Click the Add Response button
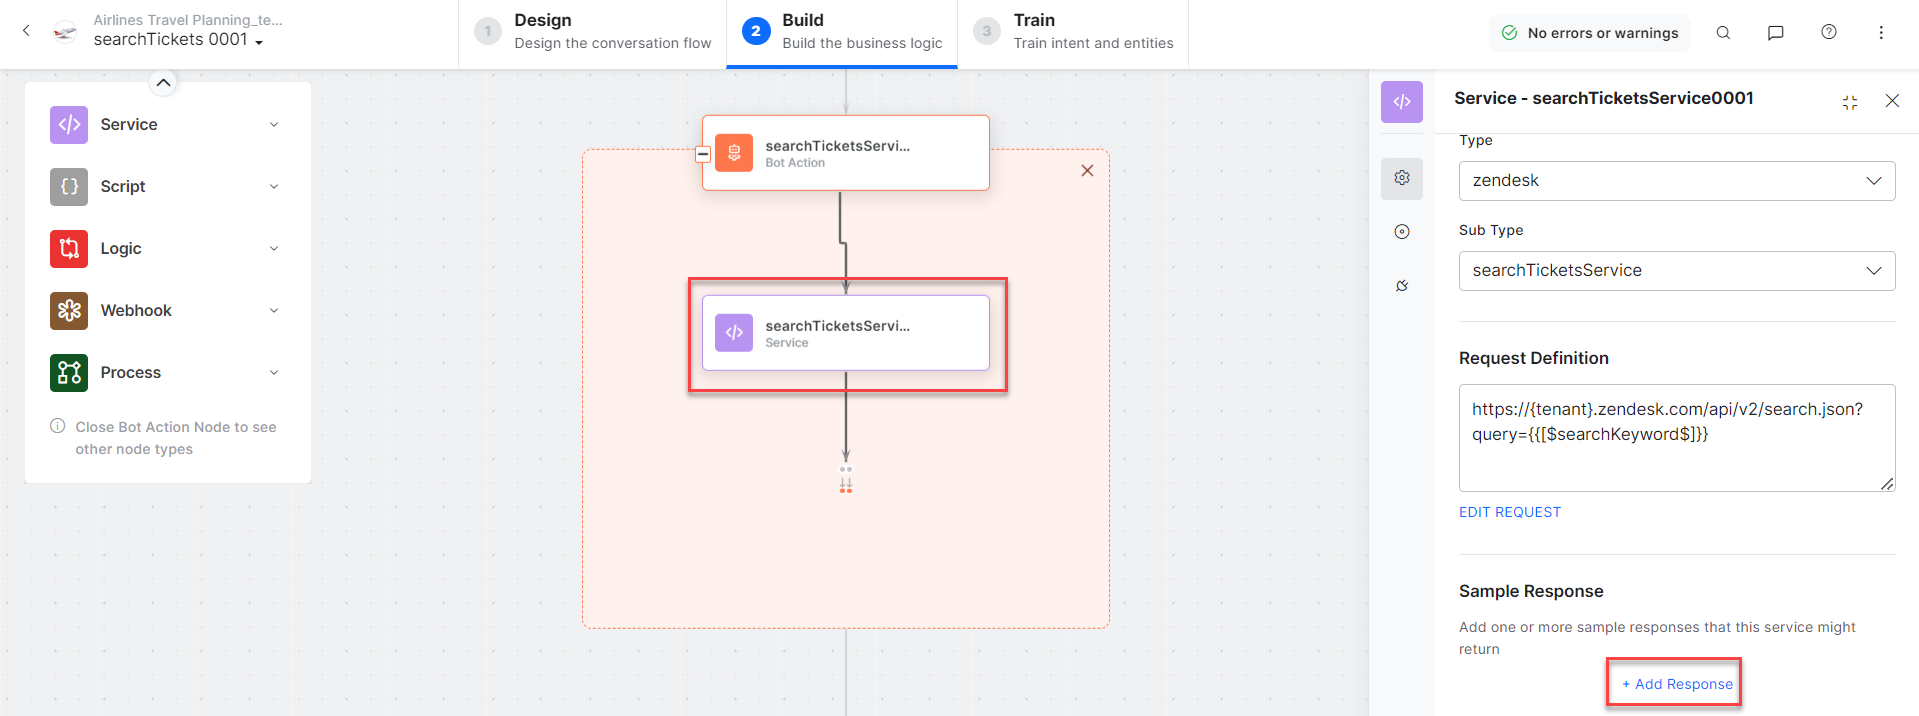This screenshot has width=1919, height=716. click(1677, 684)
